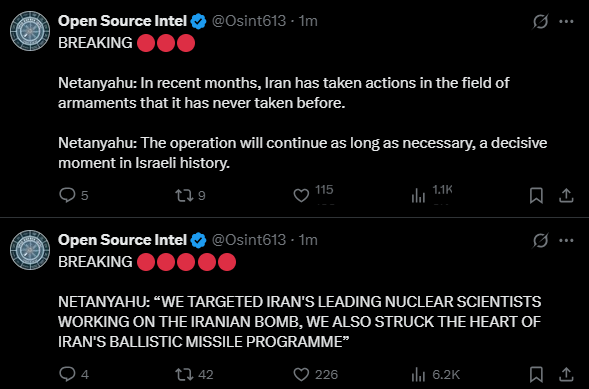This screenshot has height=389, width=589.
Task: Share the first tweet
Action: pos(566,196)
